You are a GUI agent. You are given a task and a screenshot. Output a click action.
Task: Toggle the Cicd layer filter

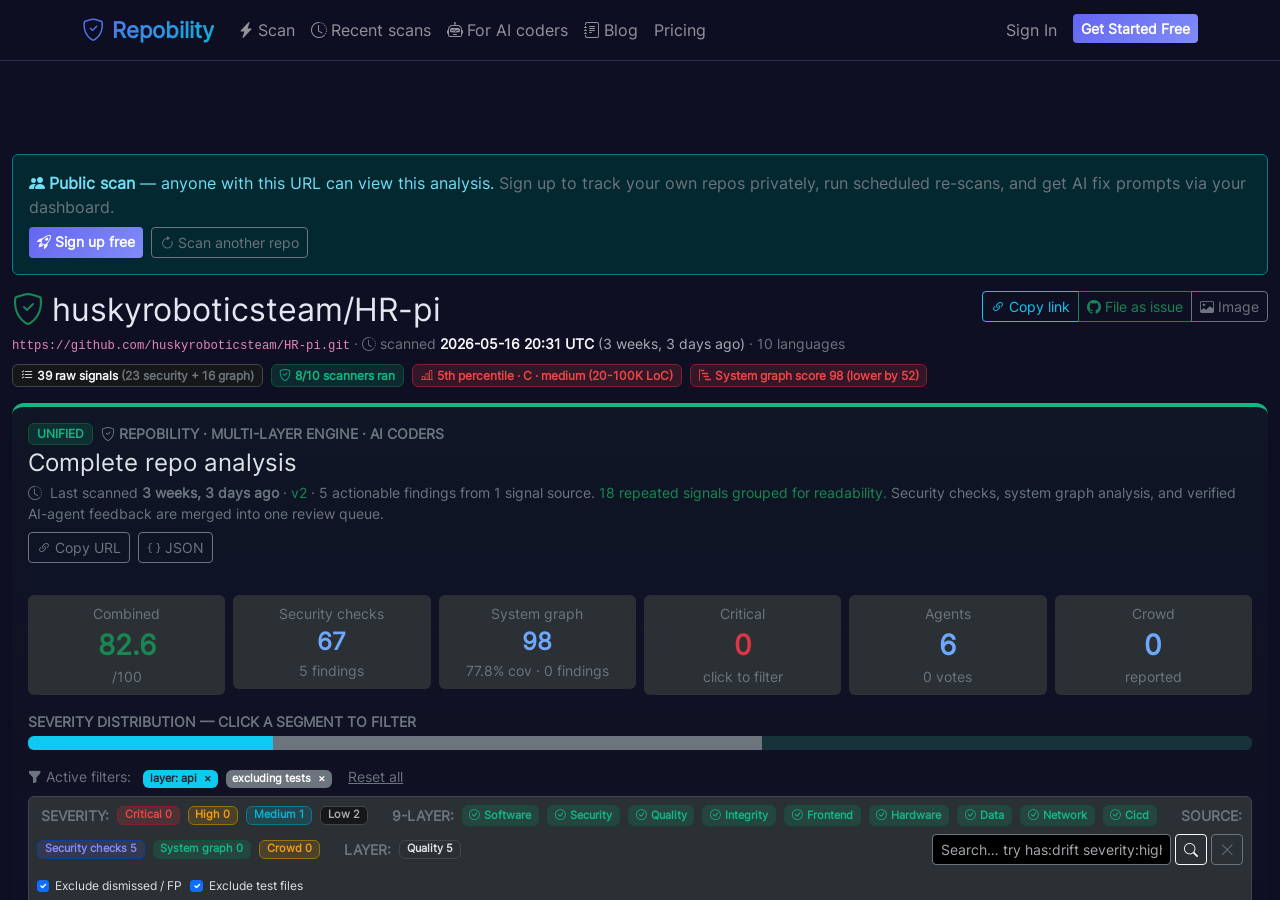(1130, 815)
